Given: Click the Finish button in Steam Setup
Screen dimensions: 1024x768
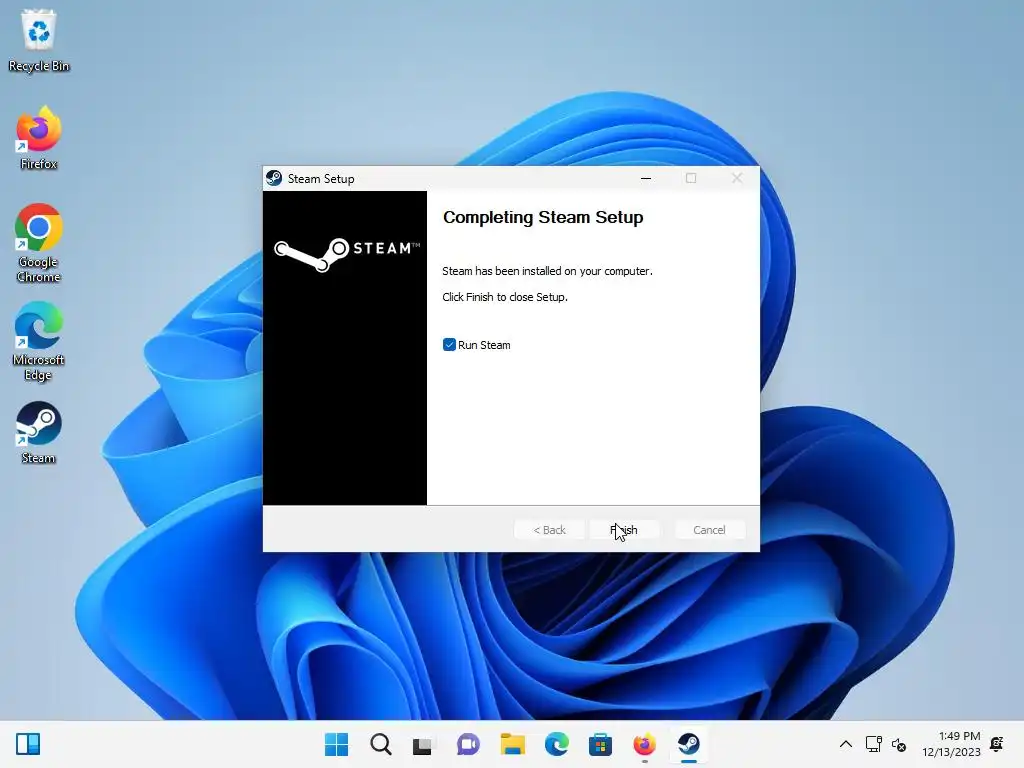Looking at the screenshot, I should (624, 530).
